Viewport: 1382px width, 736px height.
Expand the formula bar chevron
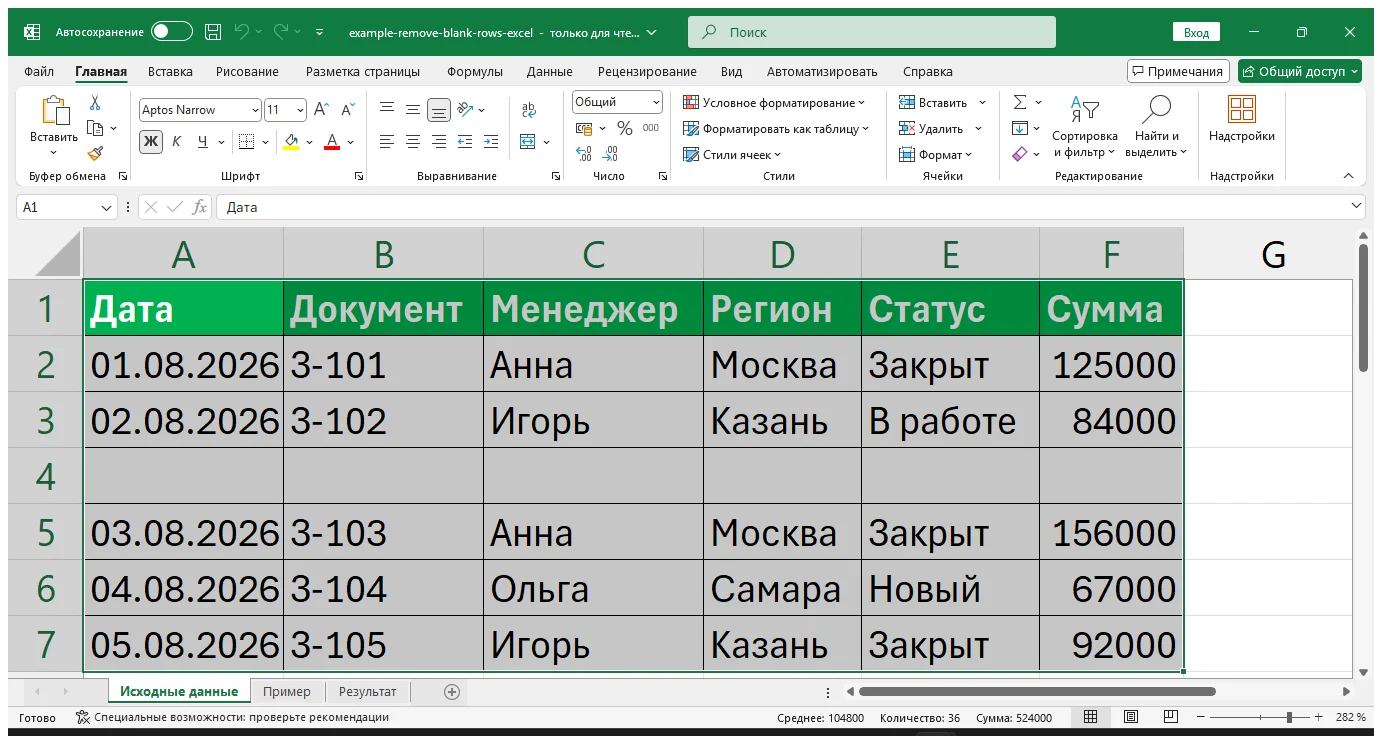click(x=1356, y=207)
